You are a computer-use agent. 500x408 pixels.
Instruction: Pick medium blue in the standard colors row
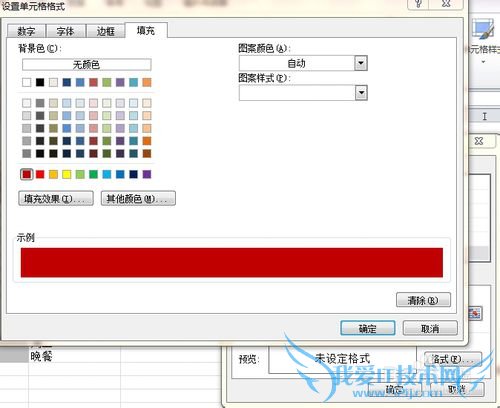tap(120, 174)
